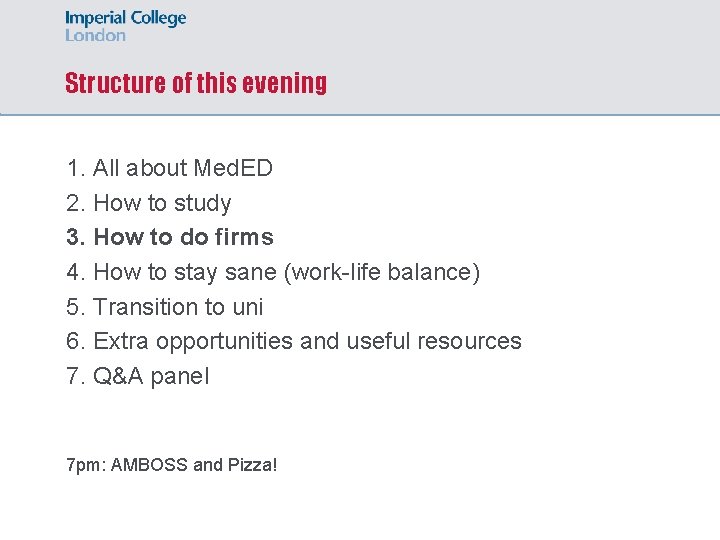Click the word 'resources' in item six
This screenshot has height=540, width=720.
470,341
